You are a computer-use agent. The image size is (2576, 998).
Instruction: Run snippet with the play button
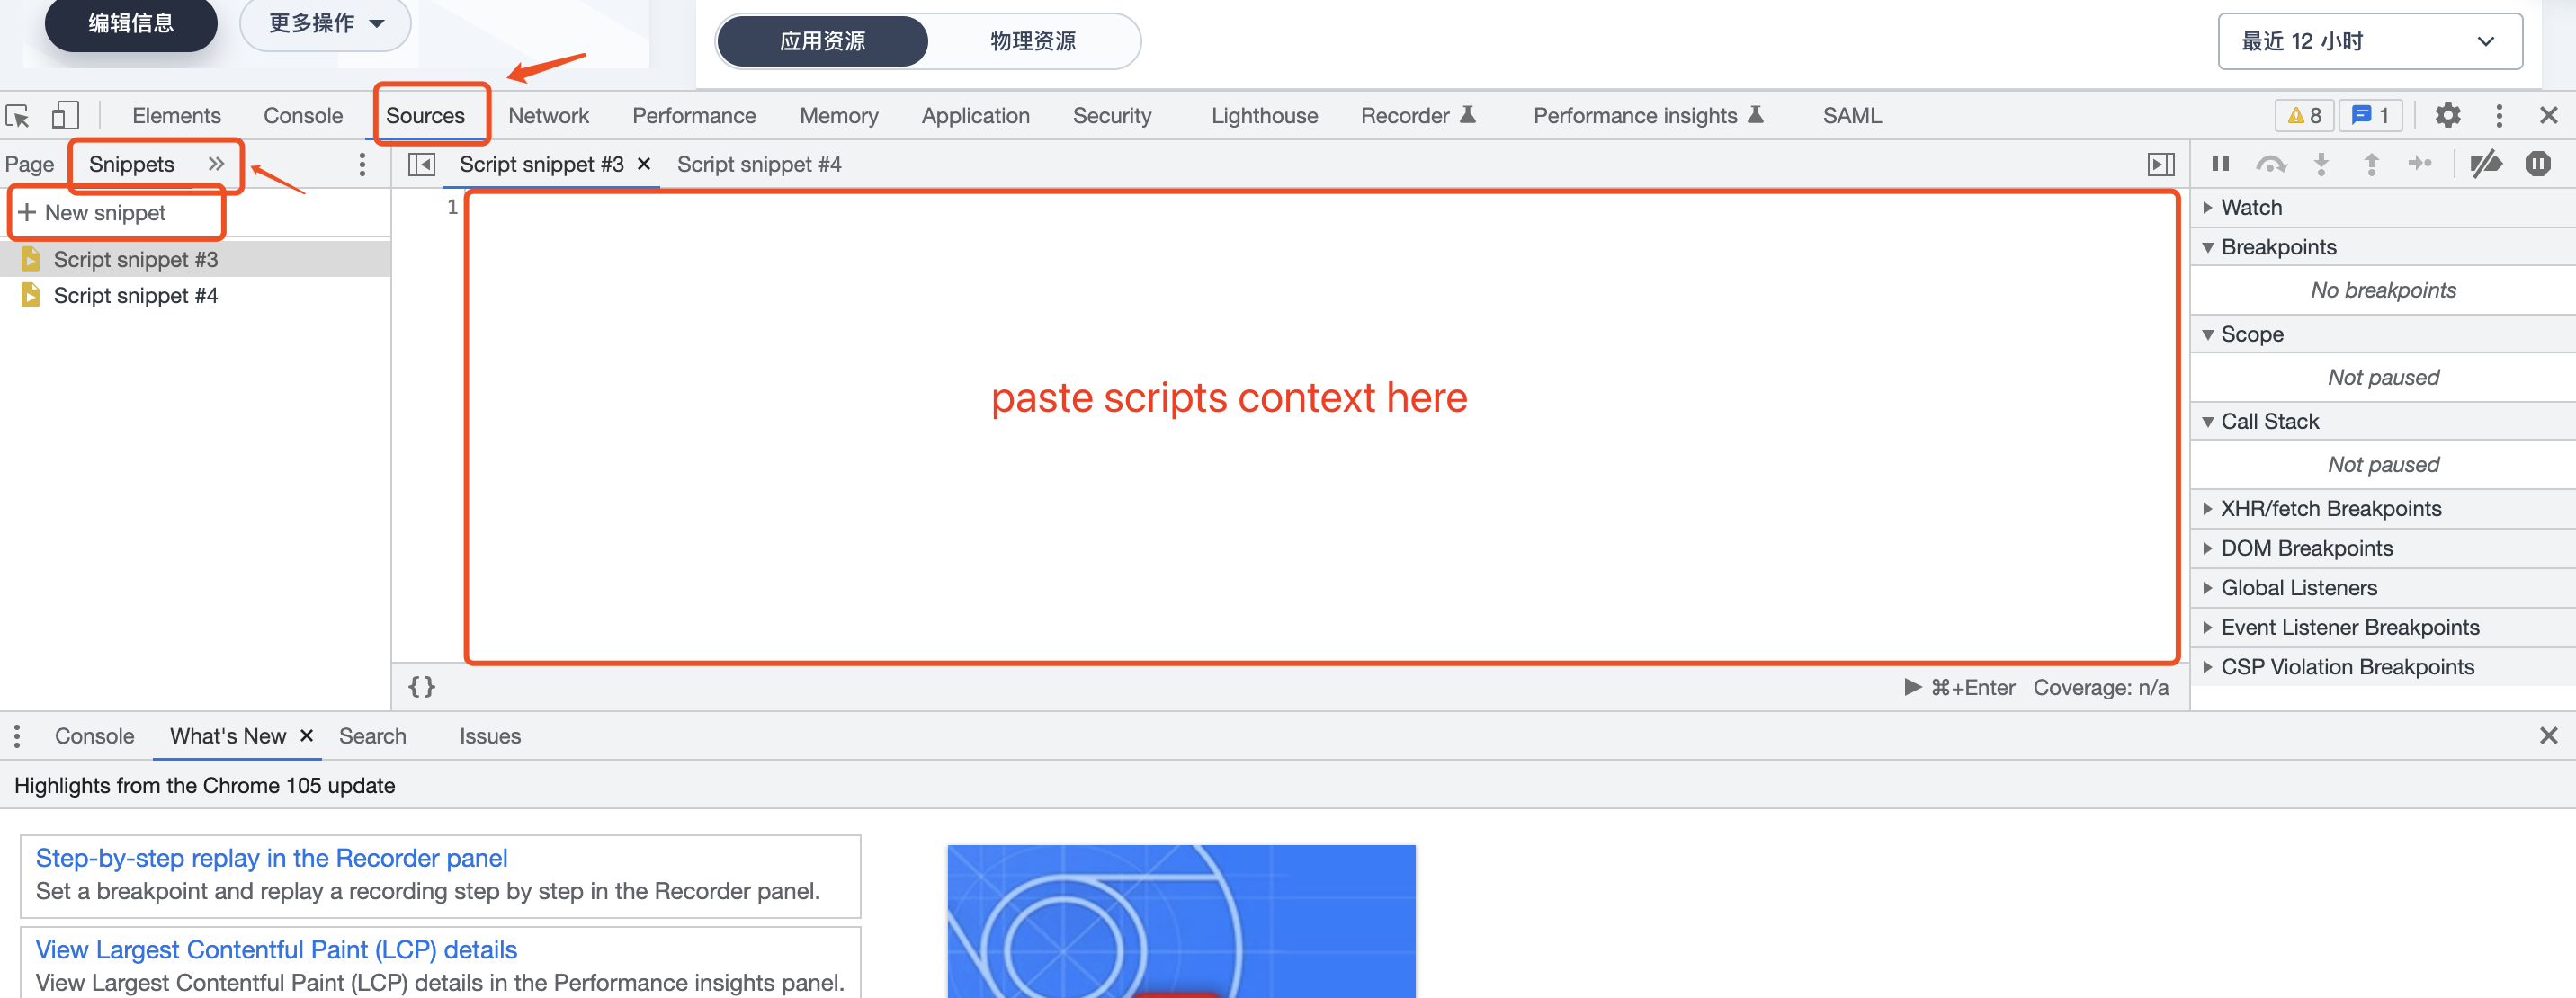[x=1912, y=687]
